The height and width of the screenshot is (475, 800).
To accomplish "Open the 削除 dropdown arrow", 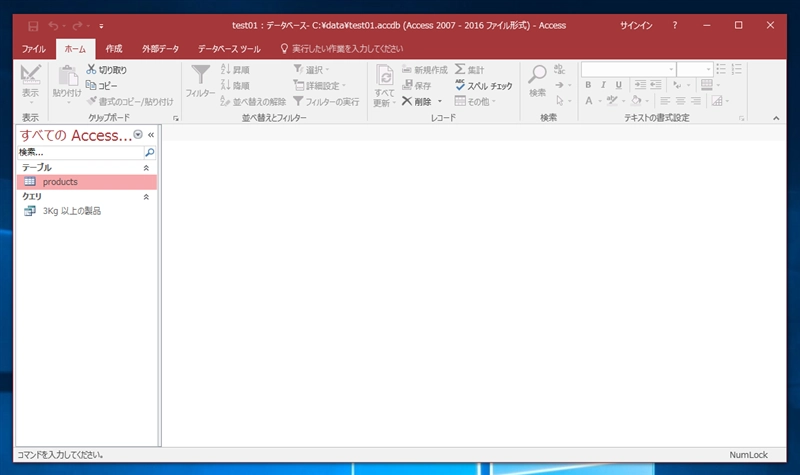I will [440, 102].
